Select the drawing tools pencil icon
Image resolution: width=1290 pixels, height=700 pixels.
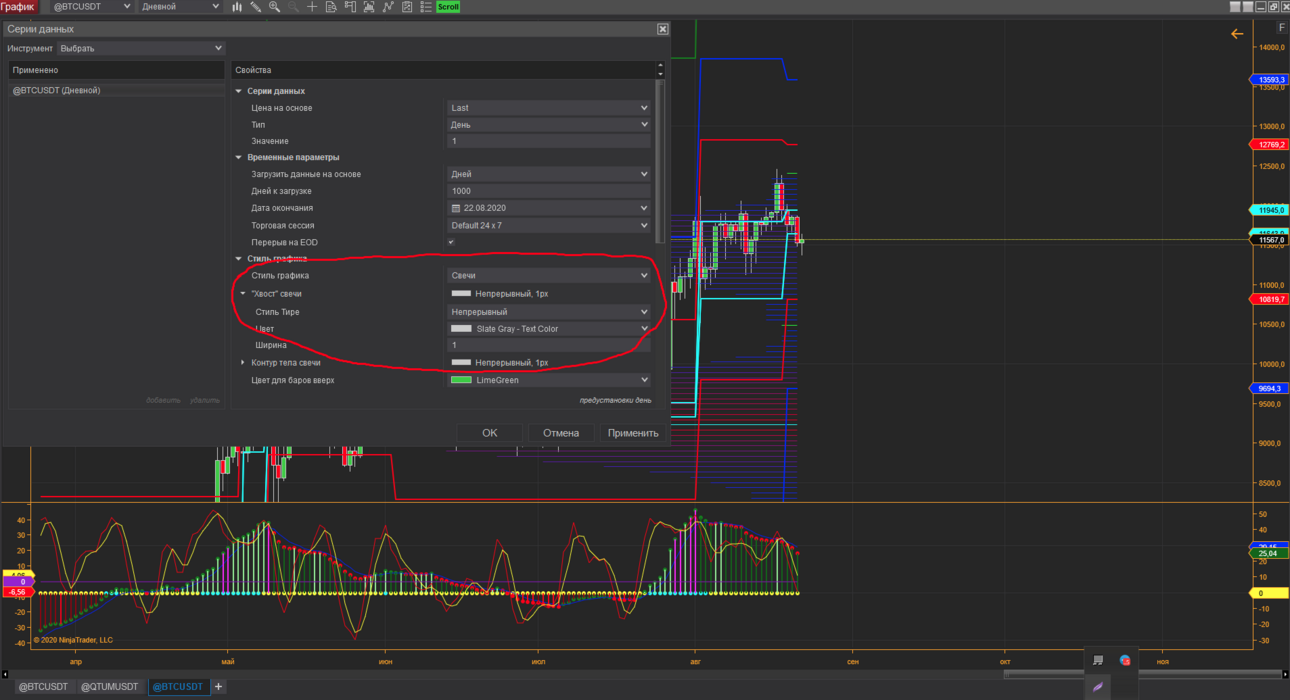tap(256, 7)
